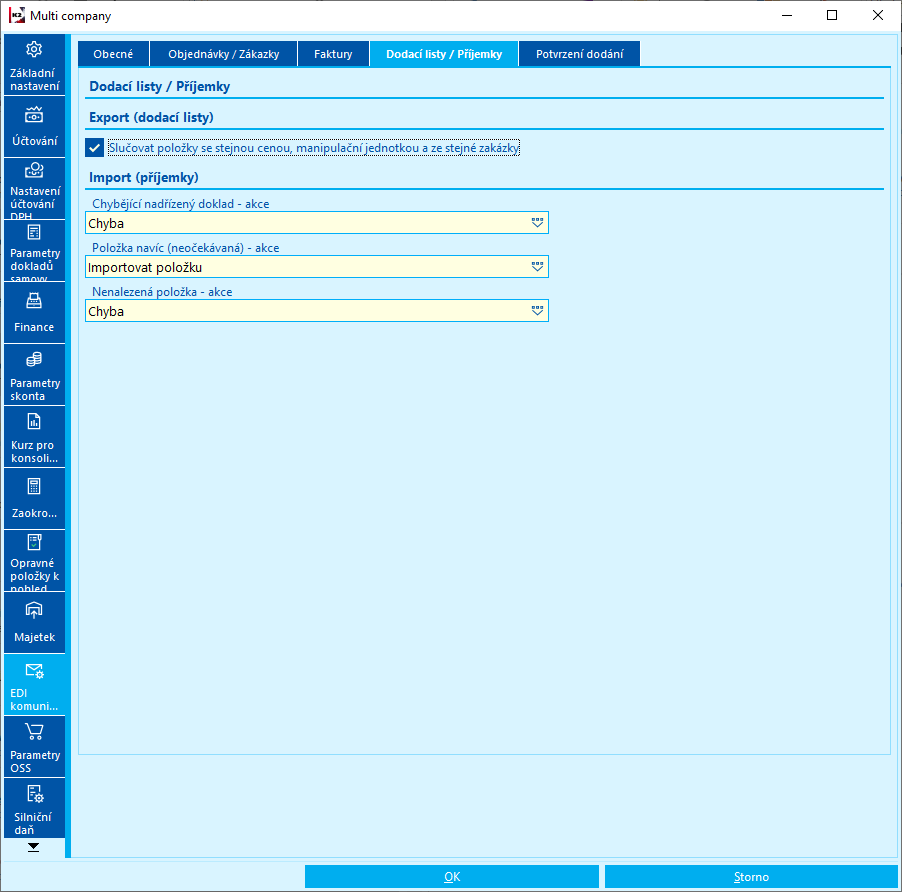
Task: Minimize the Multi company window
Action: tap(787, 16)
